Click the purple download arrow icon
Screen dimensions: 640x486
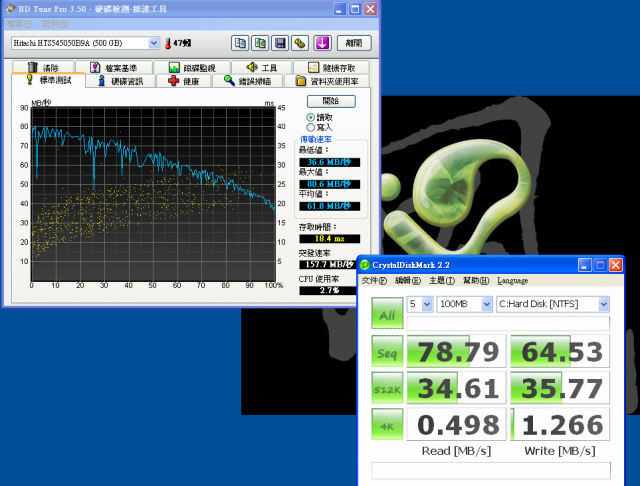[x=322, y=43]
